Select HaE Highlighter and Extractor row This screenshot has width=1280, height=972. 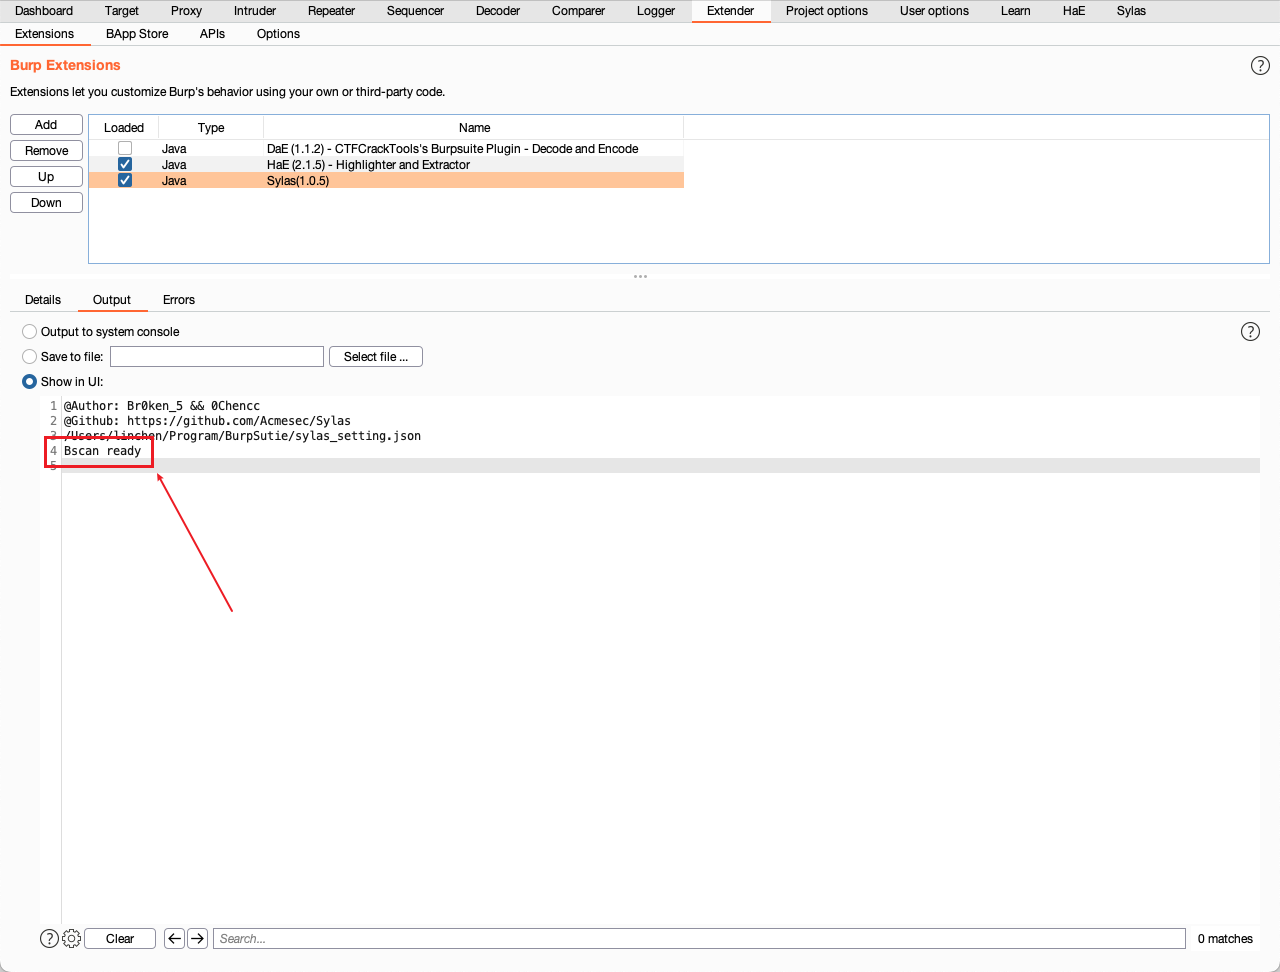click(386, 164)
